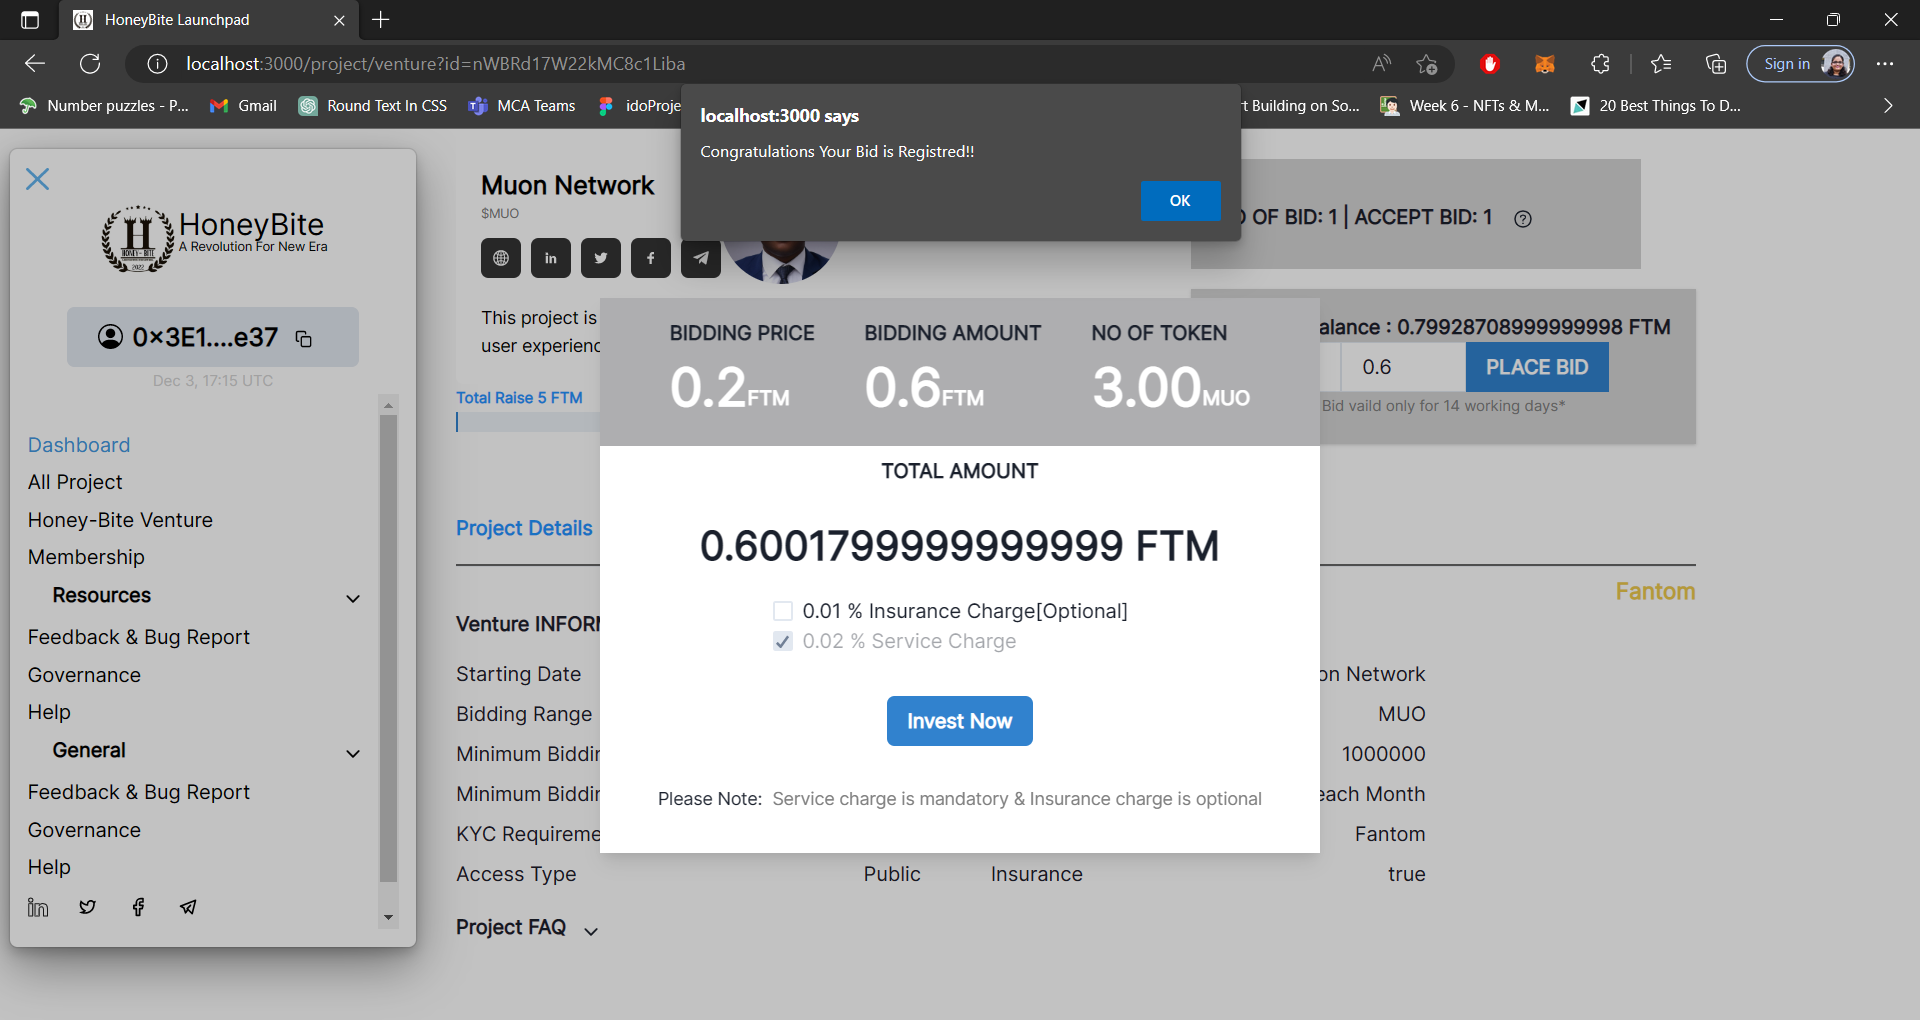Open 20 Best Things To D... bookmark

(x=1656, y=106)
